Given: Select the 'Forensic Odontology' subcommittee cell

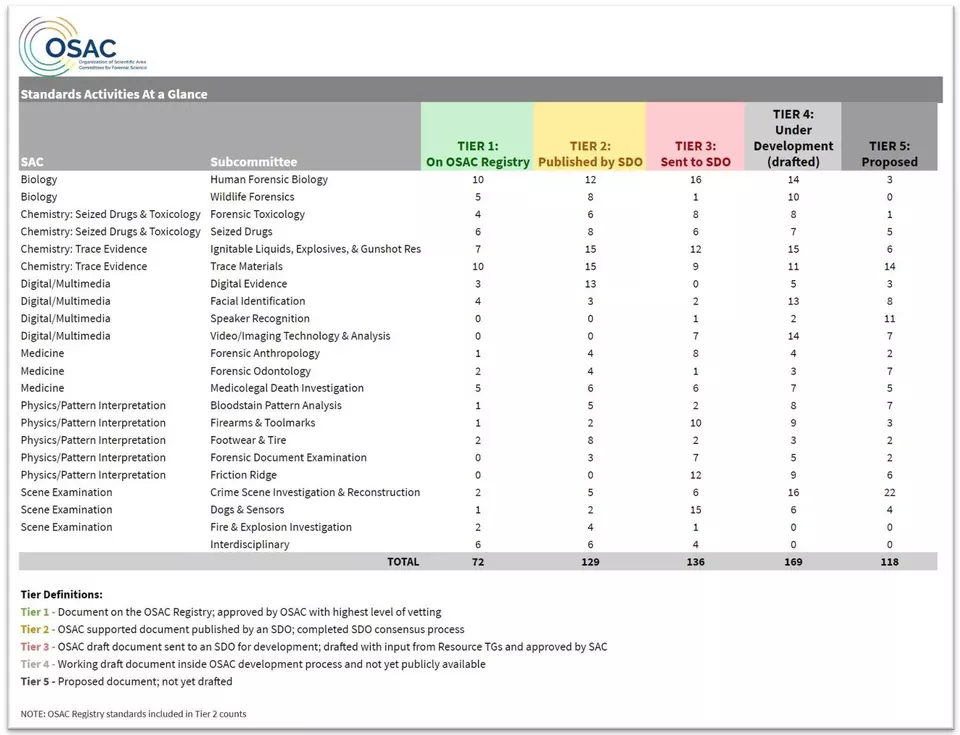Looking at the screenshot, I should tap(260, 371).
